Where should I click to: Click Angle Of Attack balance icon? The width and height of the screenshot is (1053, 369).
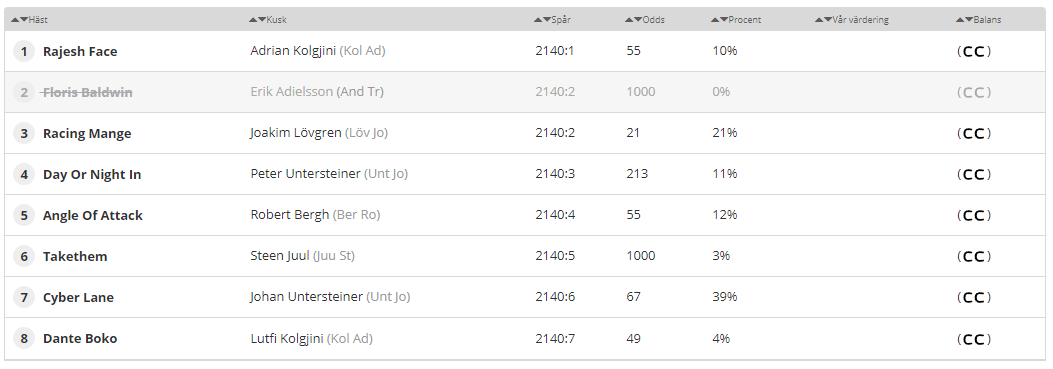(974, 216)
